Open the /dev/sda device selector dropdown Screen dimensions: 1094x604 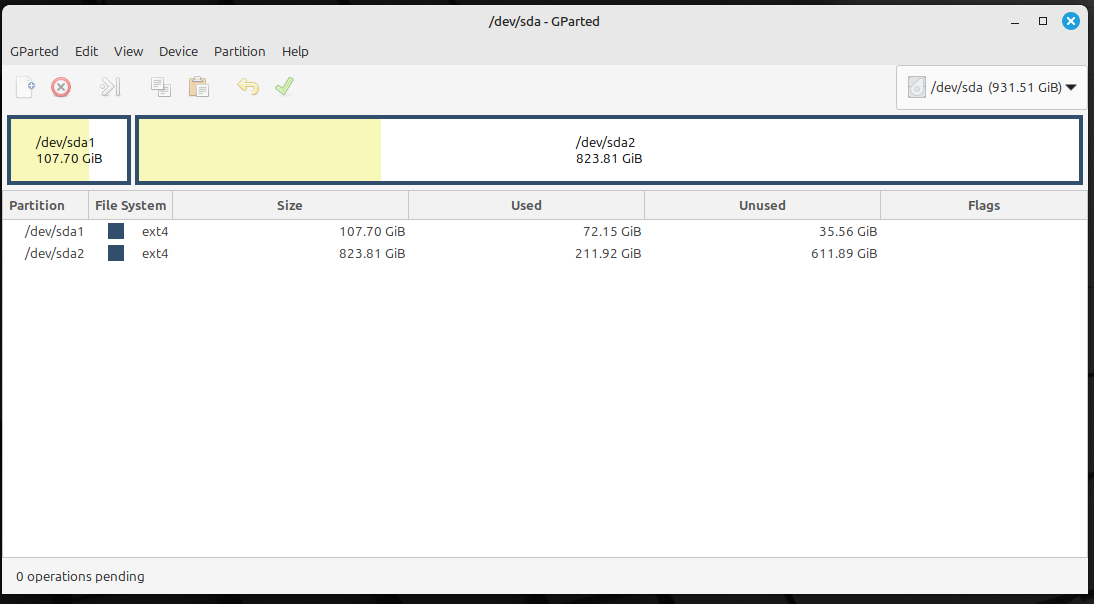coord(991,88)
